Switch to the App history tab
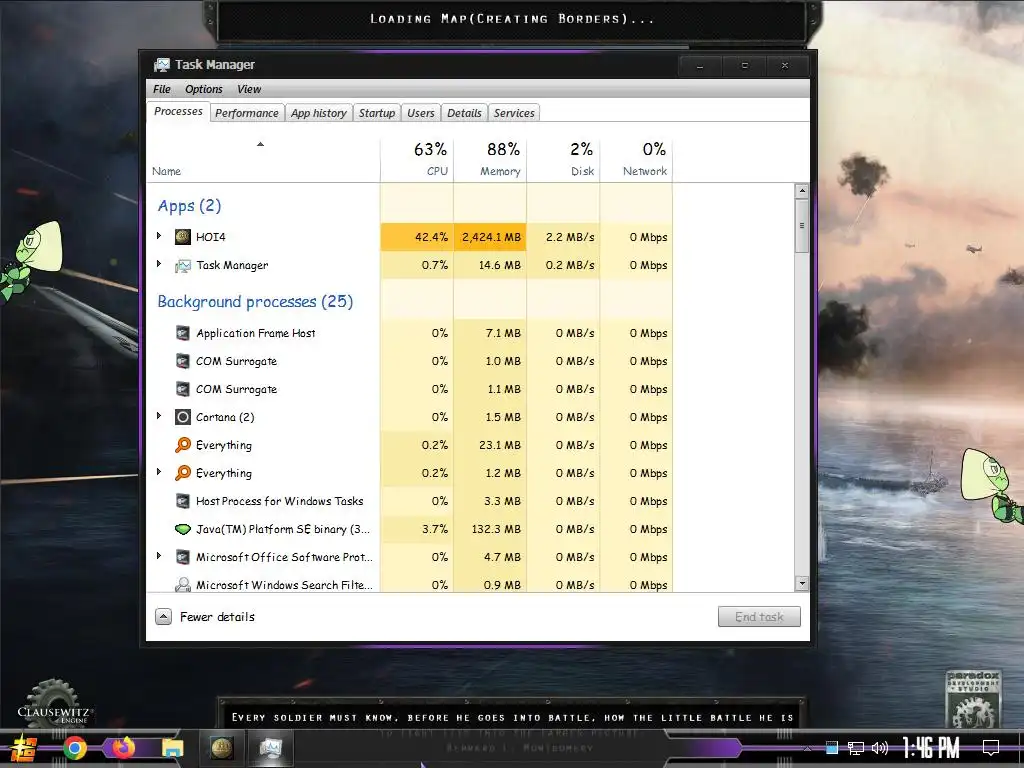Image resolution: width=1024 pixels, height=768 pixels. click(319, 113)
